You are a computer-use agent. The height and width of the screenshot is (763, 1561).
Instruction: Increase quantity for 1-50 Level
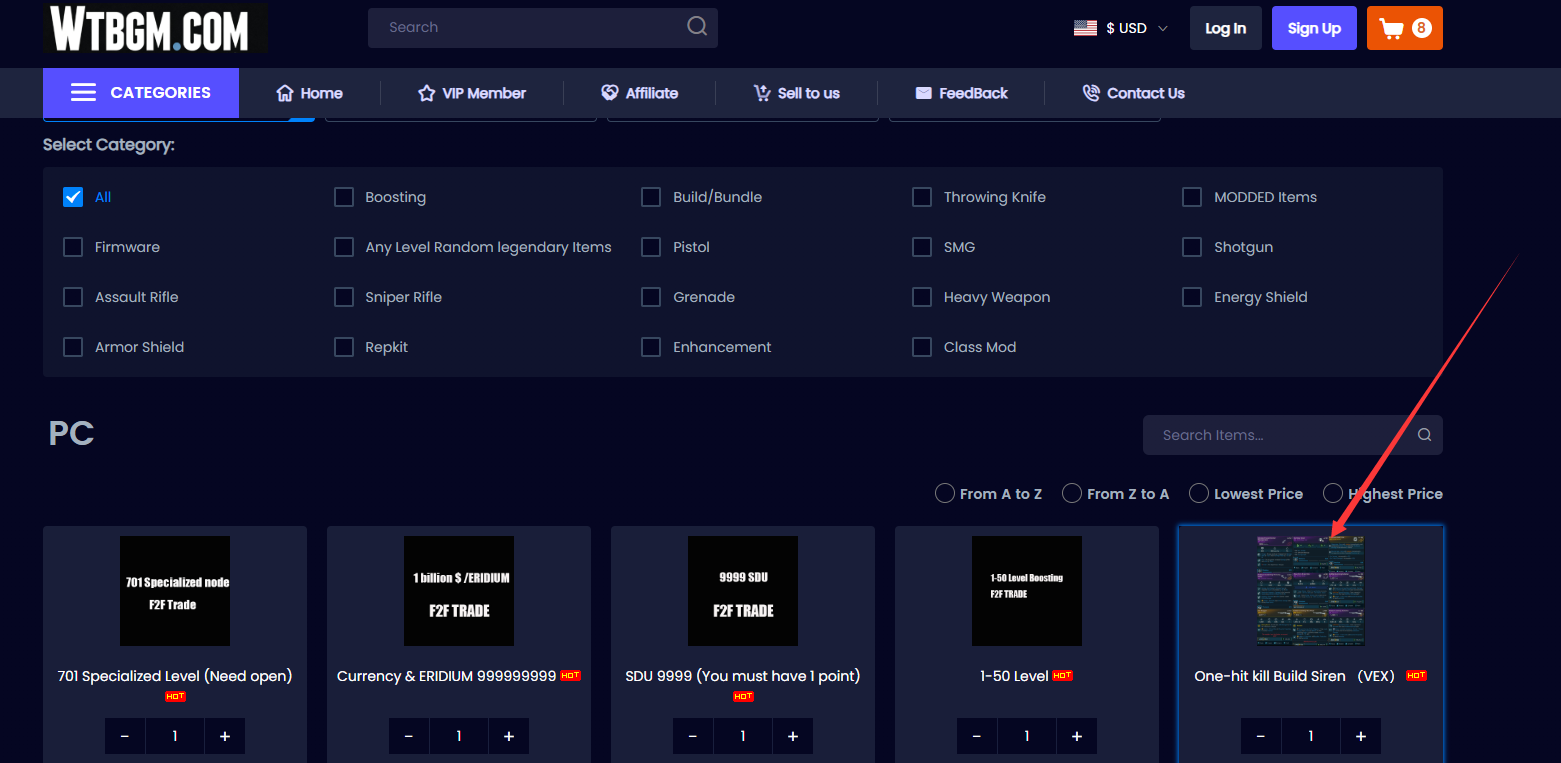coord(1077,736)
